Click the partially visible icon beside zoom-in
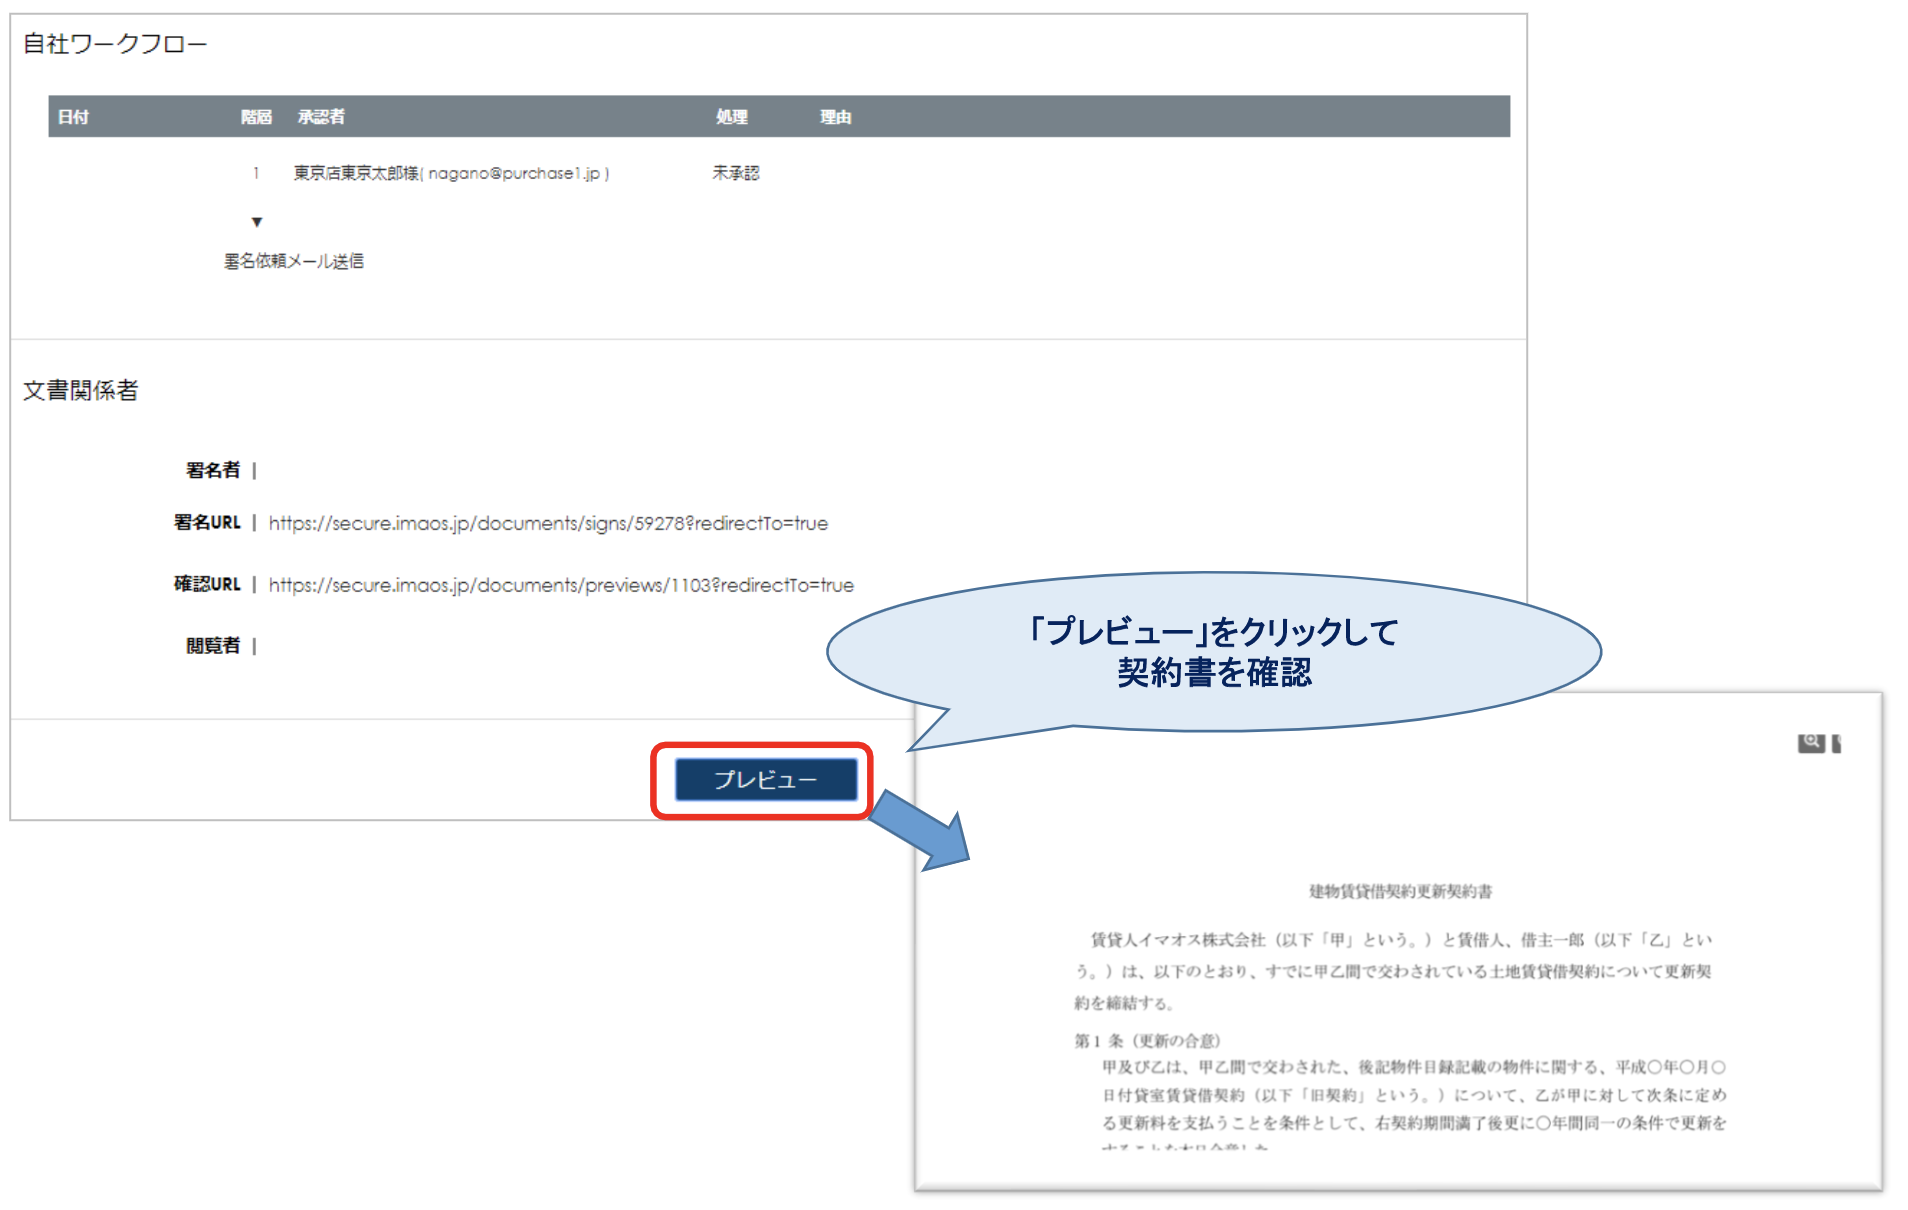The image size is (1908, 1210). point(1836,744)
